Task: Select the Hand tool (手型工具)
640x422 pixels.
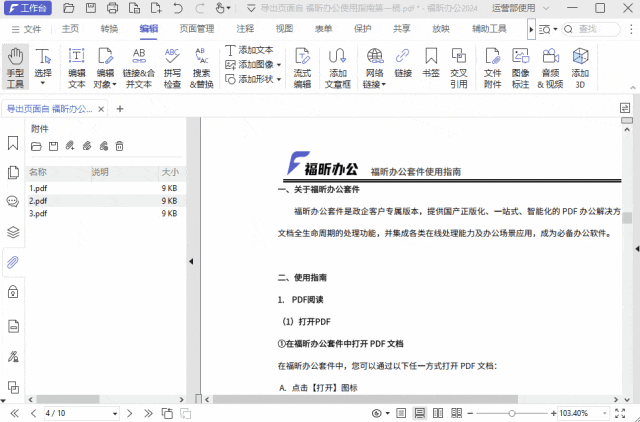Action: (15, 67)
